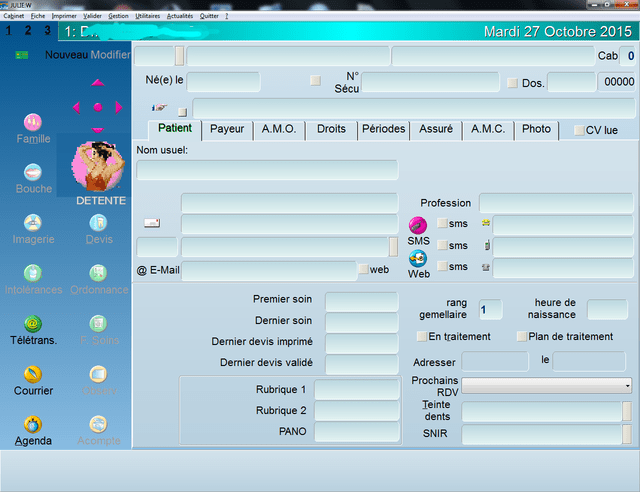Click into the E-Mail input field
The height and width of the screenshot is (492, 640).
pos(268,270)
